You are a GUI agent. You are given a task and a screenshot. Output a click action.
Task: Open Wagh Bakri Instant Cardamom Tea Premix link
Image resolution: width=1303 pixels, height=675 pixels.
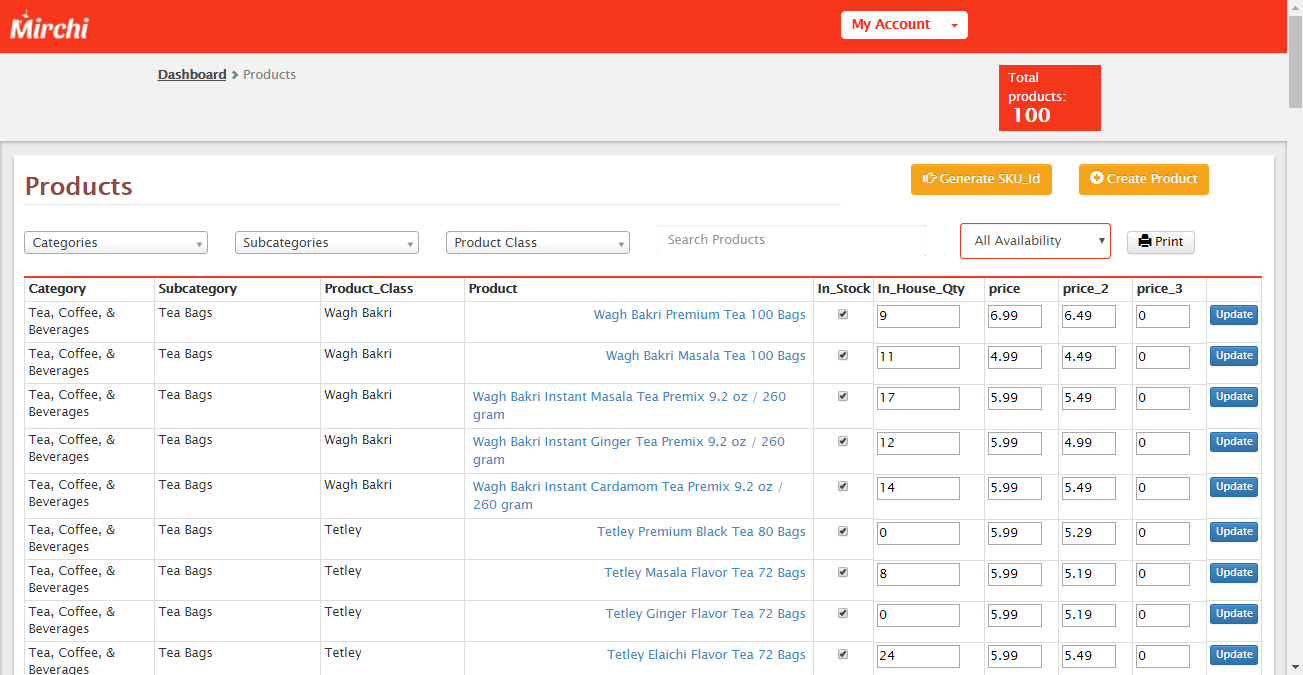coord(627,496)
